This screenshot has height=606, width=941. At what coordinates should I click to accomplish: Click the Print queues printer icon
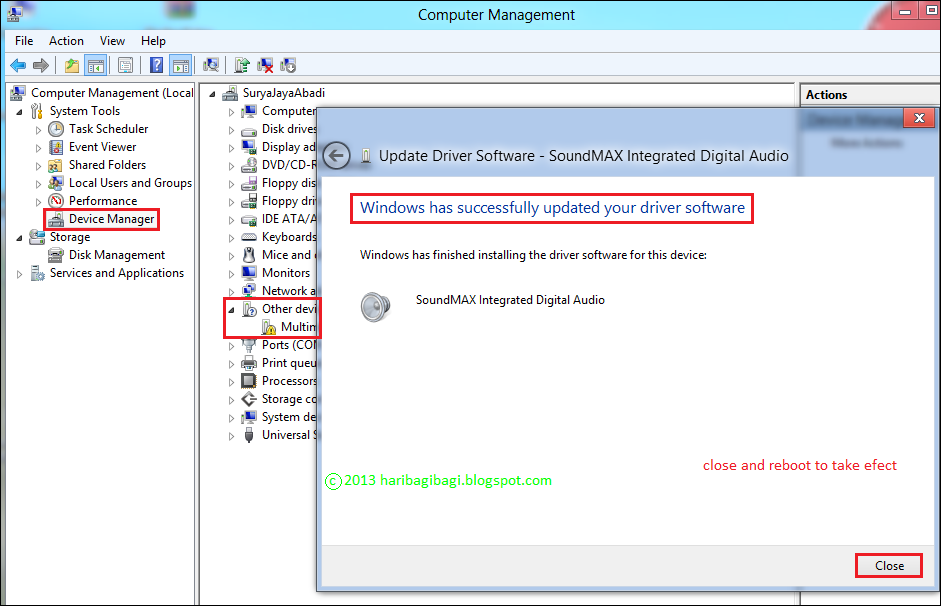[249, 363]
